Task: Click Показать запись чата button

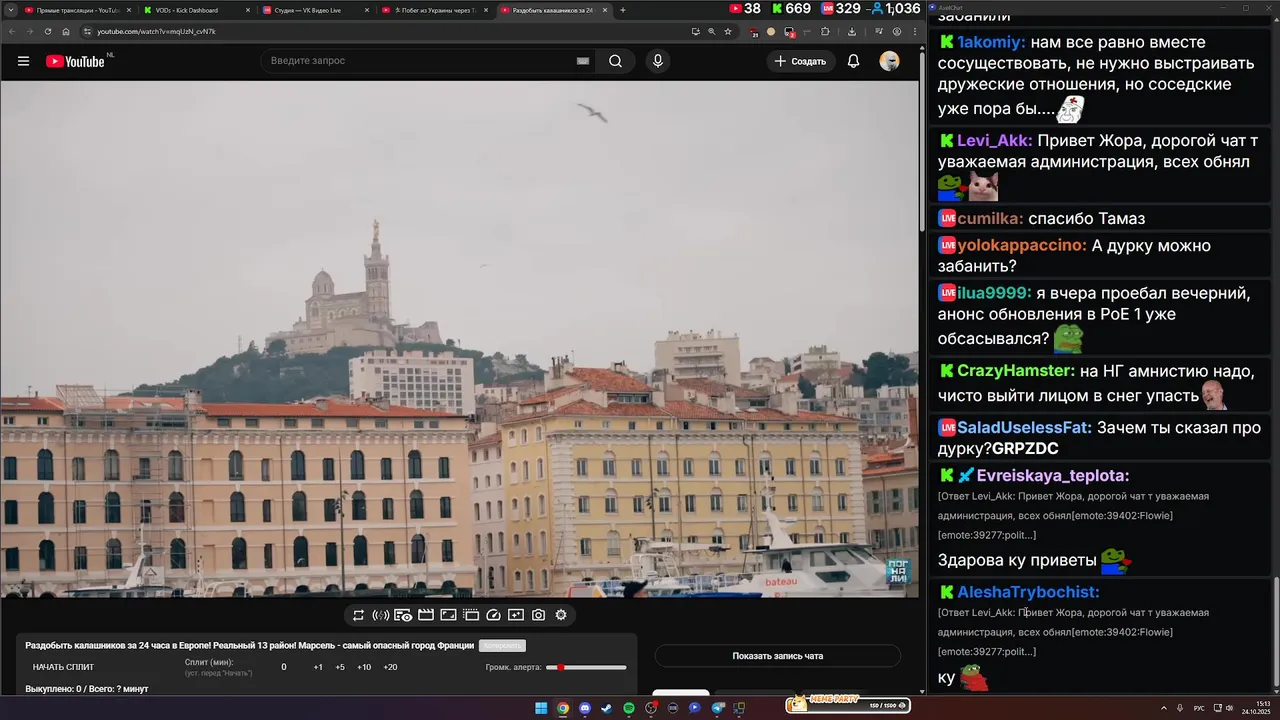Action: (x=778, y=656)
